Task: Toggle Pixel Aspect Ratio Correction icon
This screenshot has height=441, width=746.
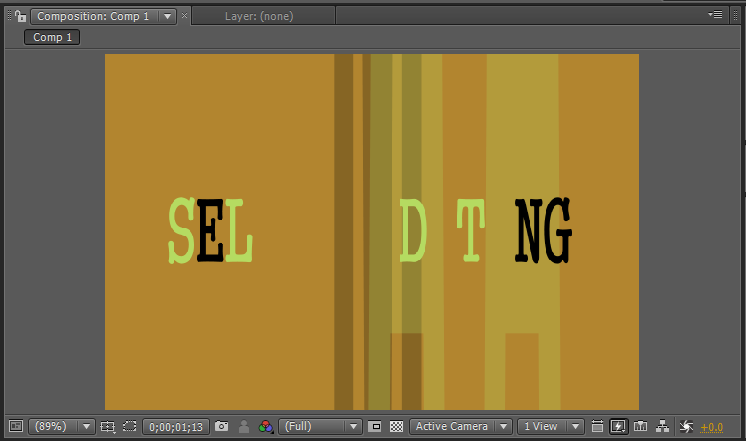Action: tap(597, 426)
